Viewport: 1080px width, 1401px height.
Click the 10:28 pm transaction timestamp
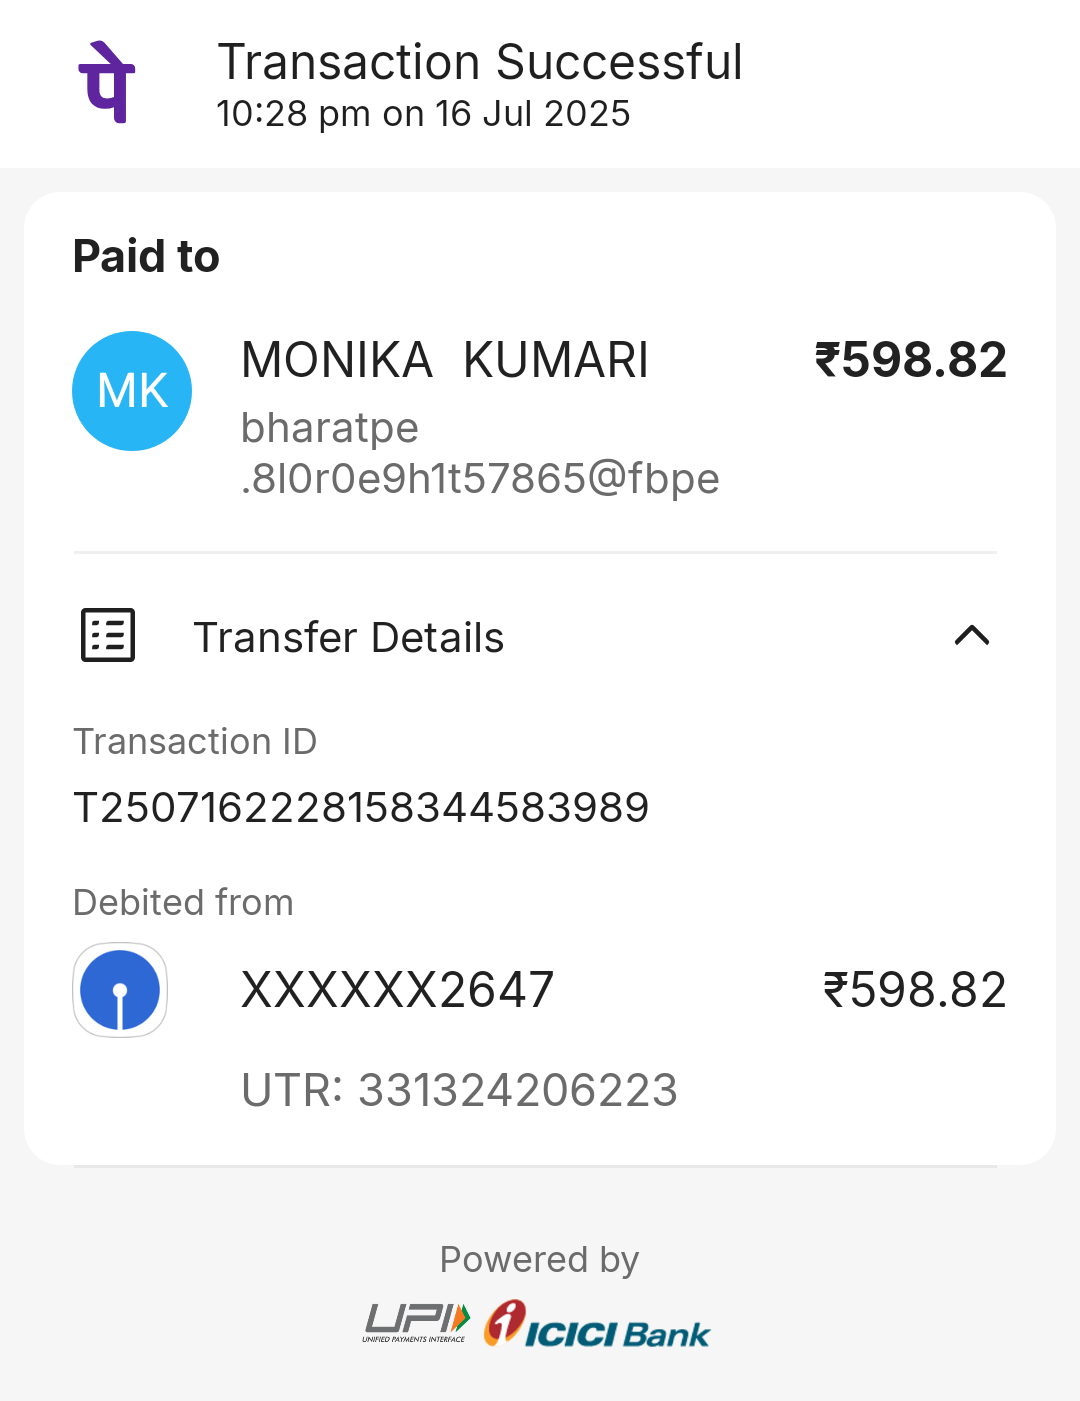coord(423,114)
